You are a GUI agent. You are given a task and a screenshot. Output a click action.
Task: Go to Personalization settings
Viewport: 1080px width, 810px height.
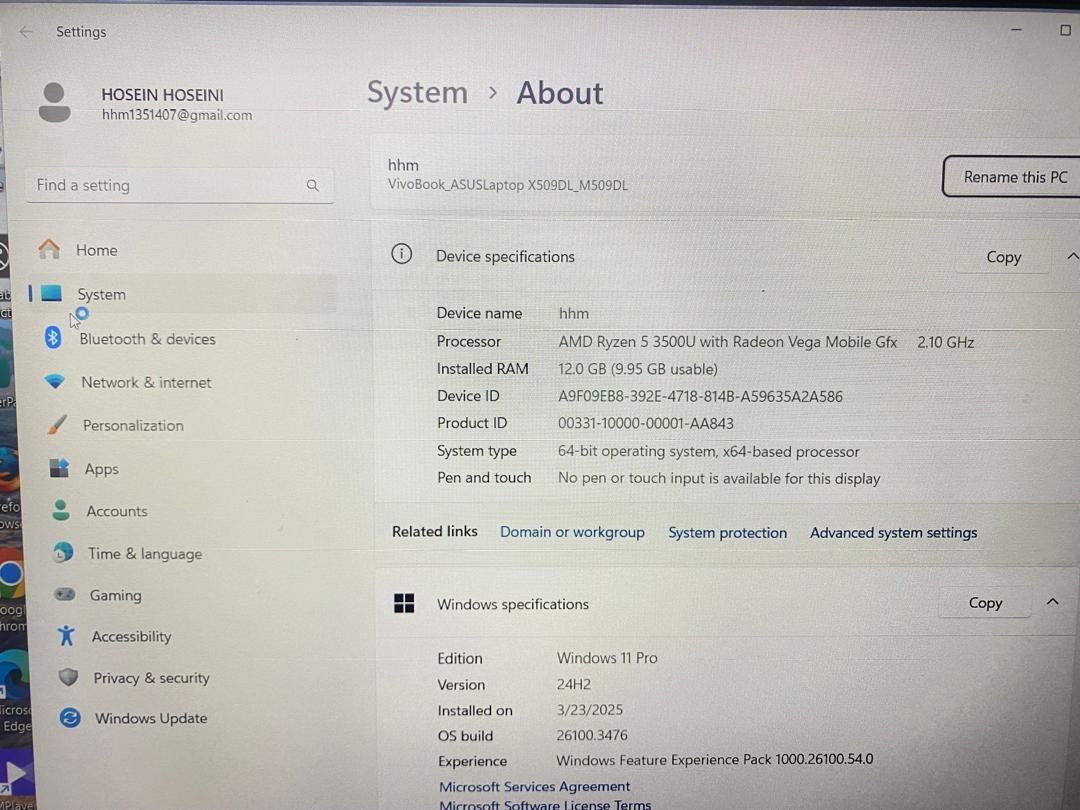(133, 426)
